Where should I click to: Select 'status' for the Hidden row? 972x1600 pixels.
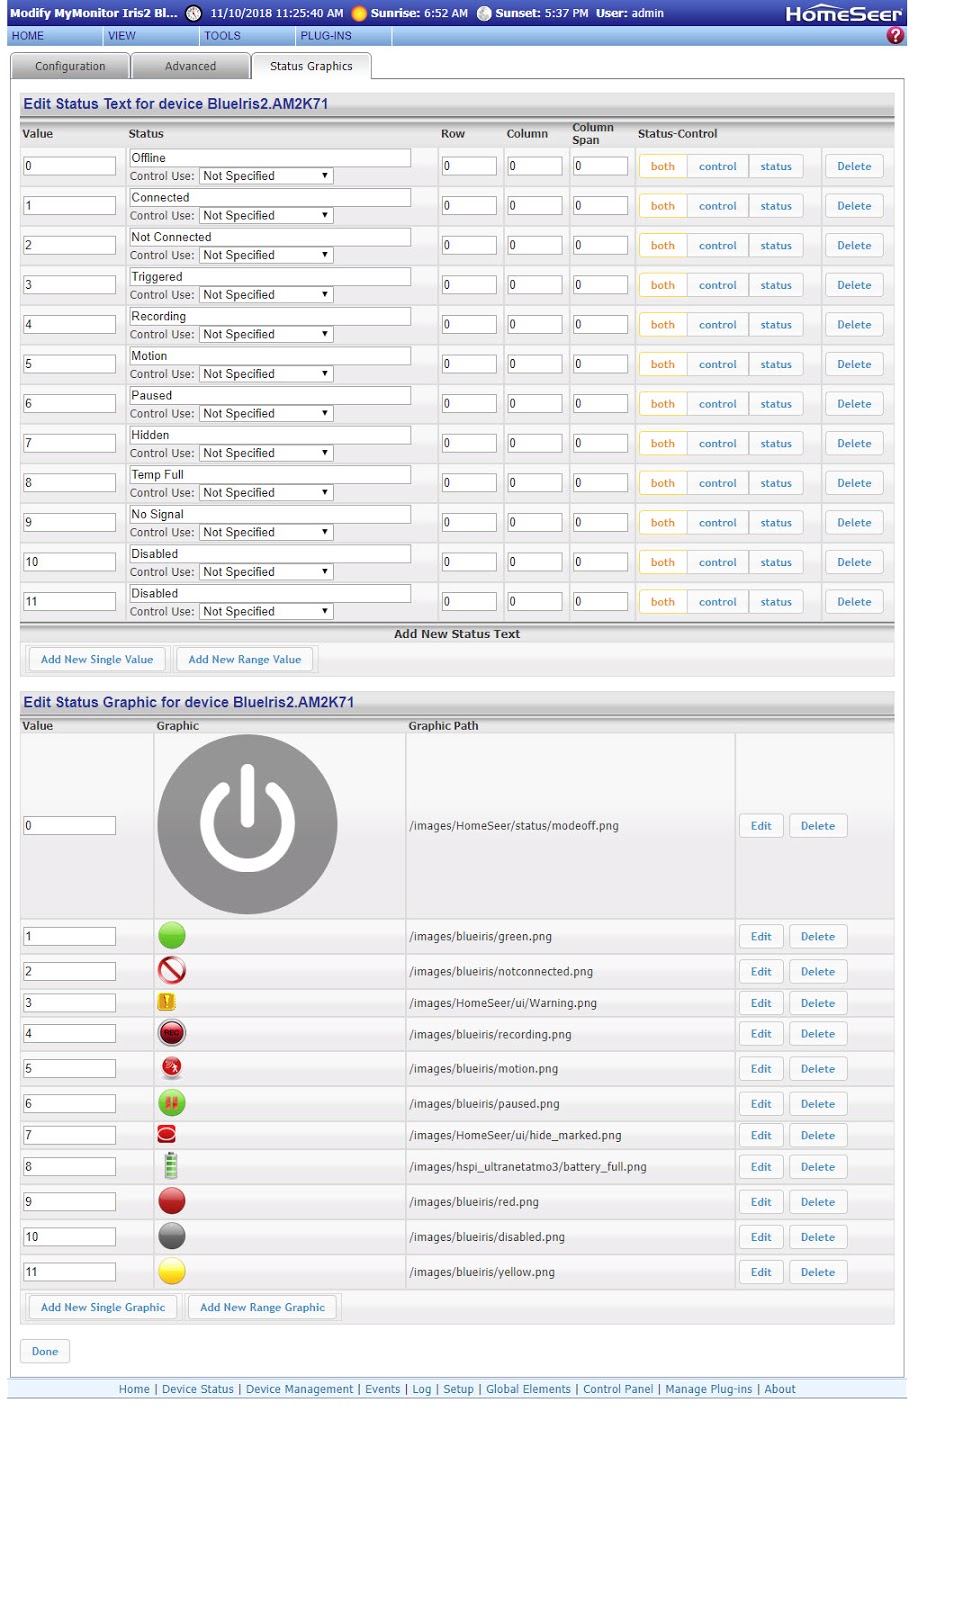[776, 443]
